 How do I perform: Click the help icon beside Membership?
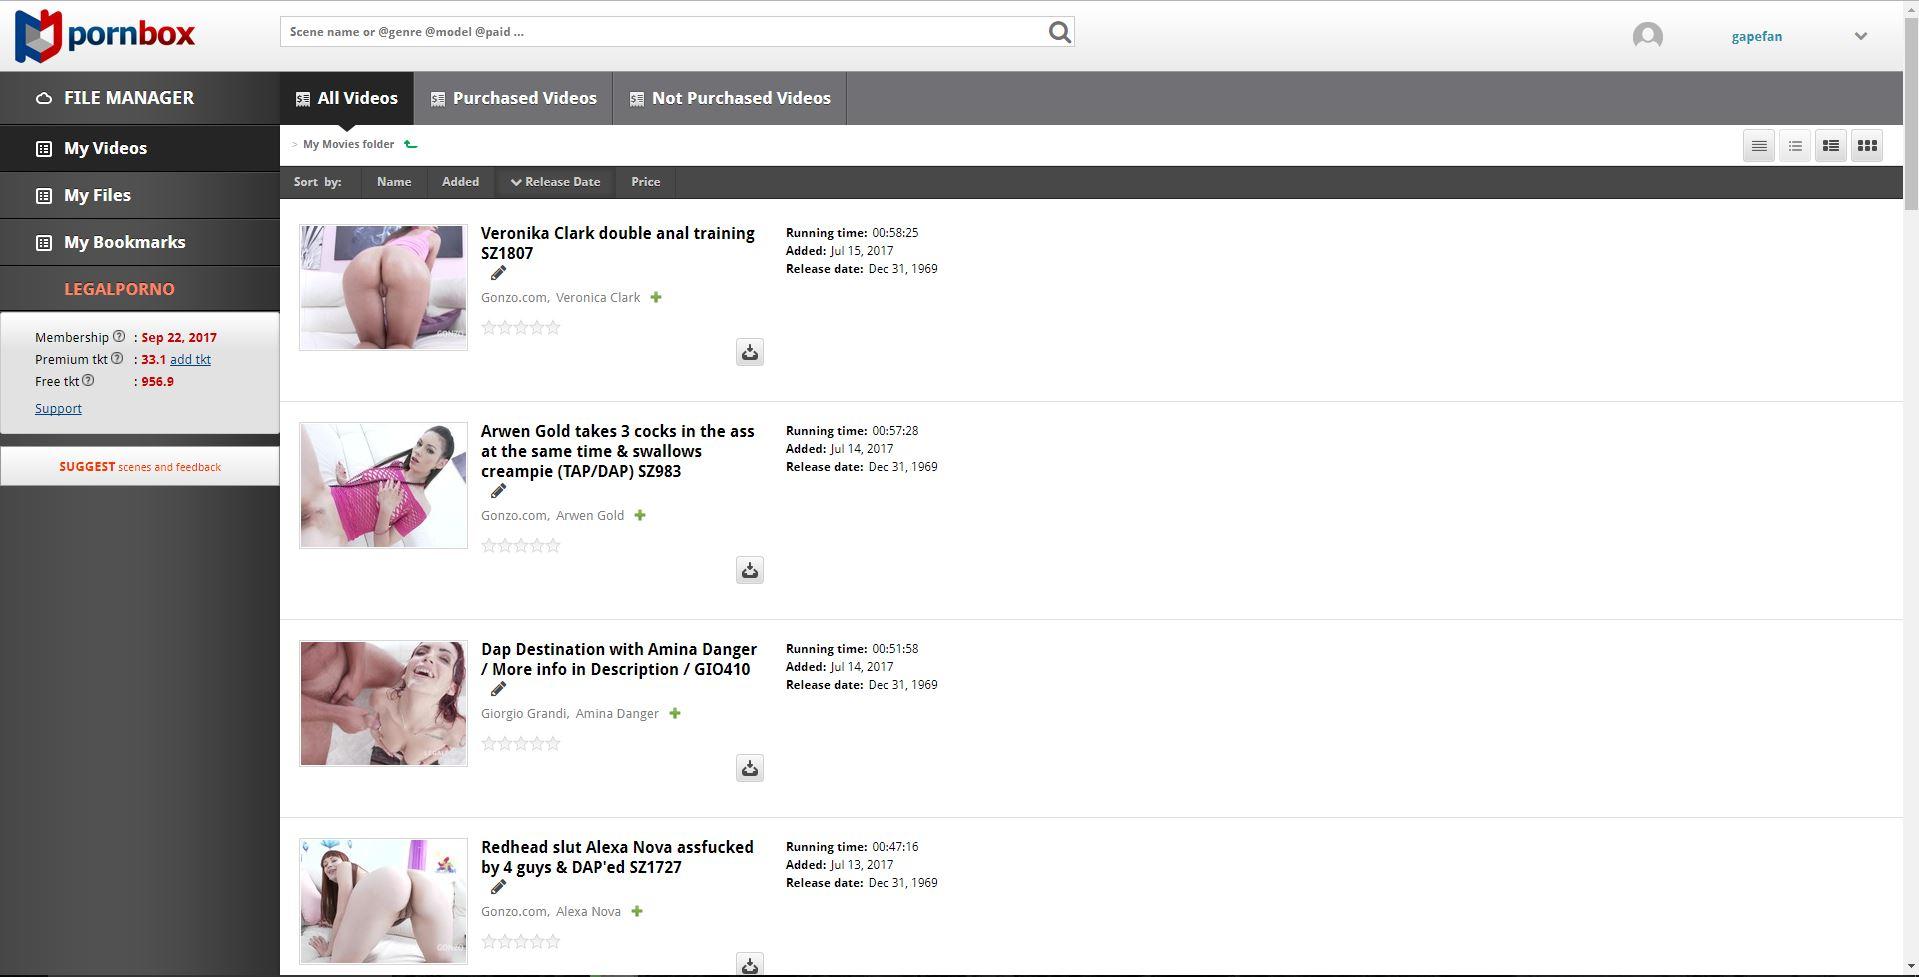(119, 337)
